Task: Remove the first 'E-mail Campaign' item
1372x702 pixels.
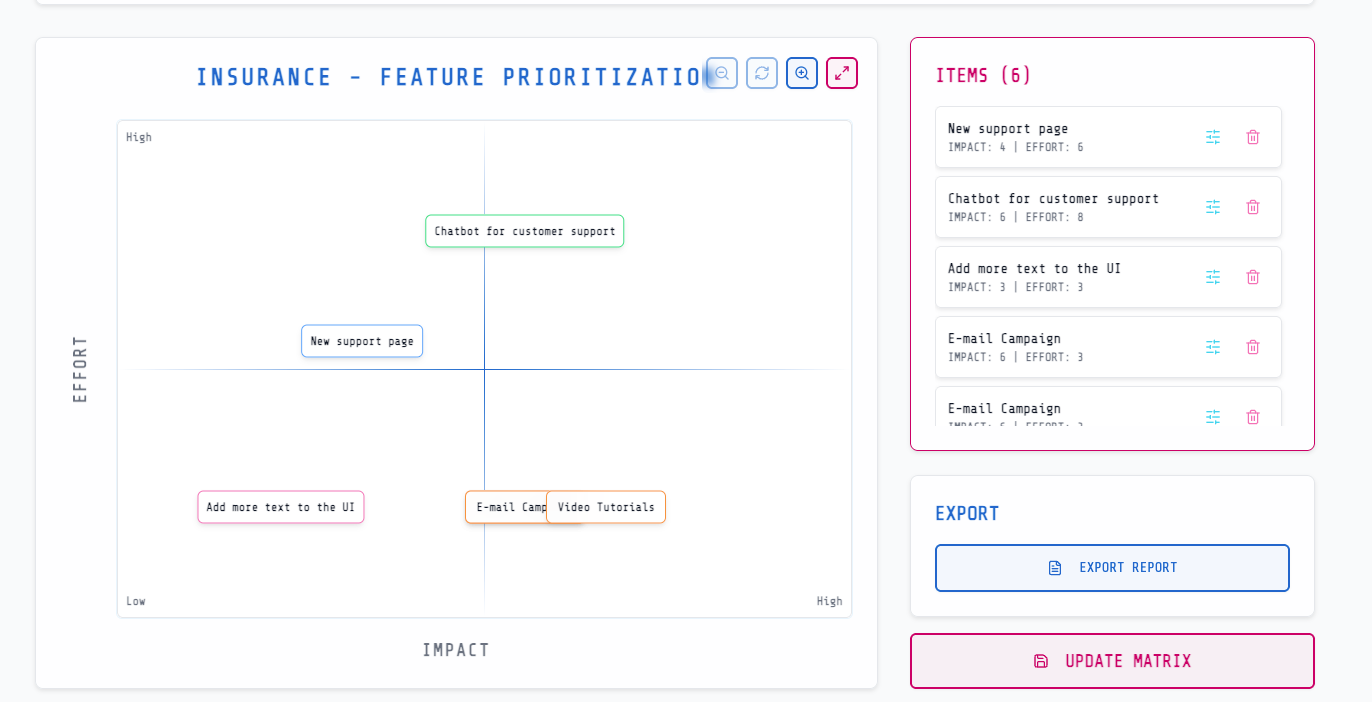Action: 1253,347
